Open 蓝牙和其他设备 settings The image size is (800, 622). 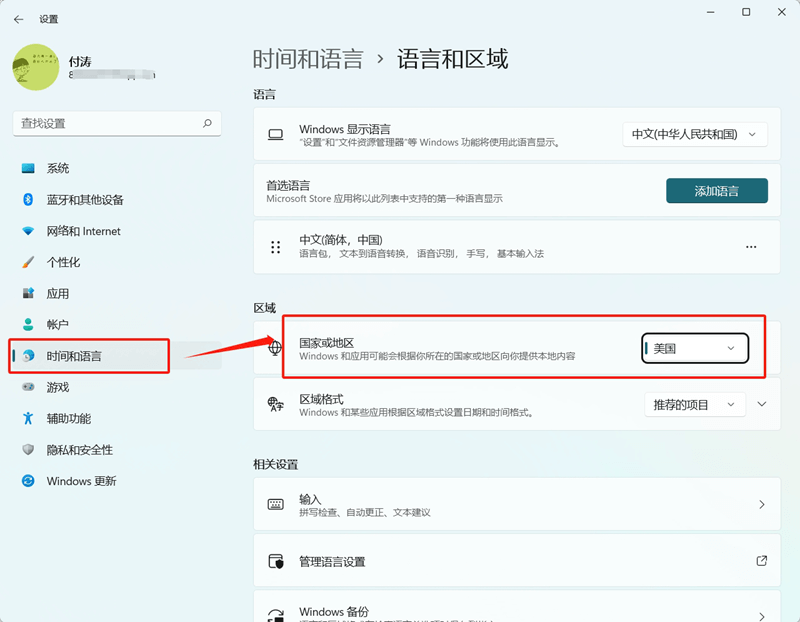pos(117,200)
